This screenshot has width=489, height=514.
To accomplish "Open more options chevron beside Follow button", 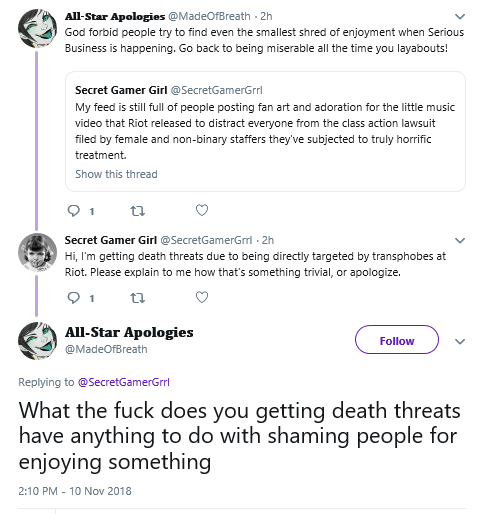I will tap(460, 341).
